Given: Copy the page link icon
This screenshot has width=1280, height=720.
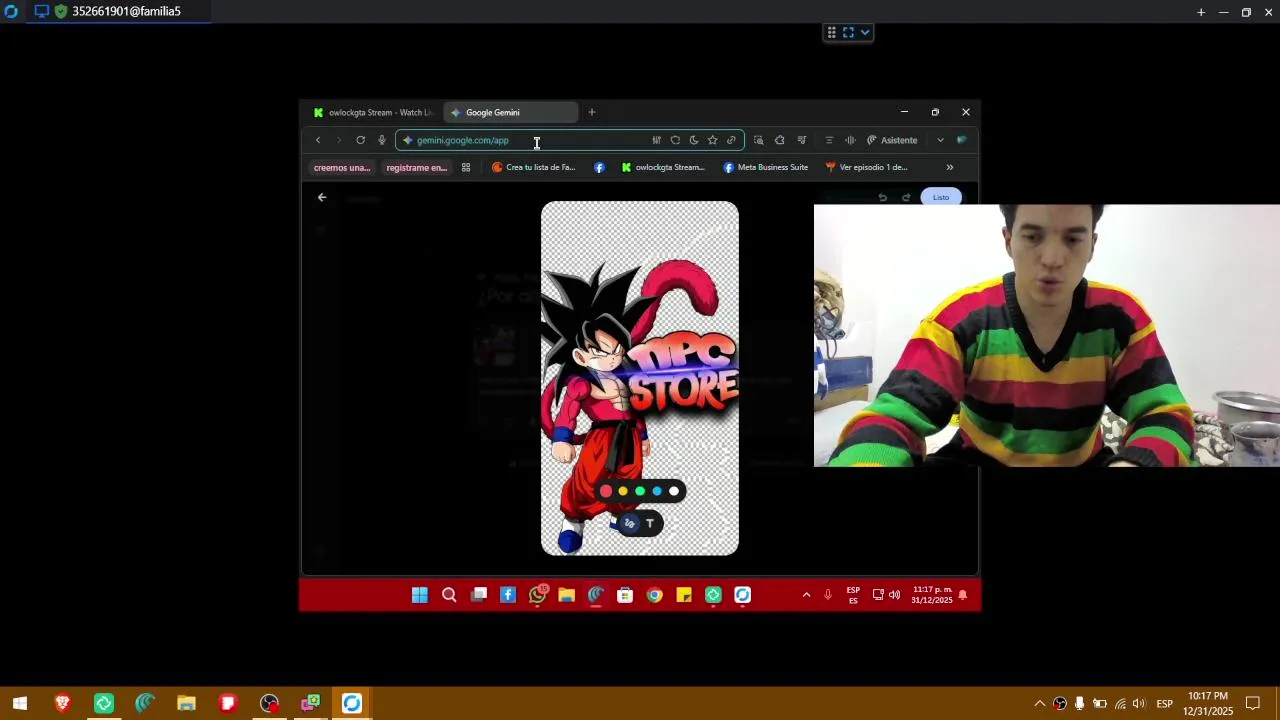Looking at the screenshot, I should (731, 140).
